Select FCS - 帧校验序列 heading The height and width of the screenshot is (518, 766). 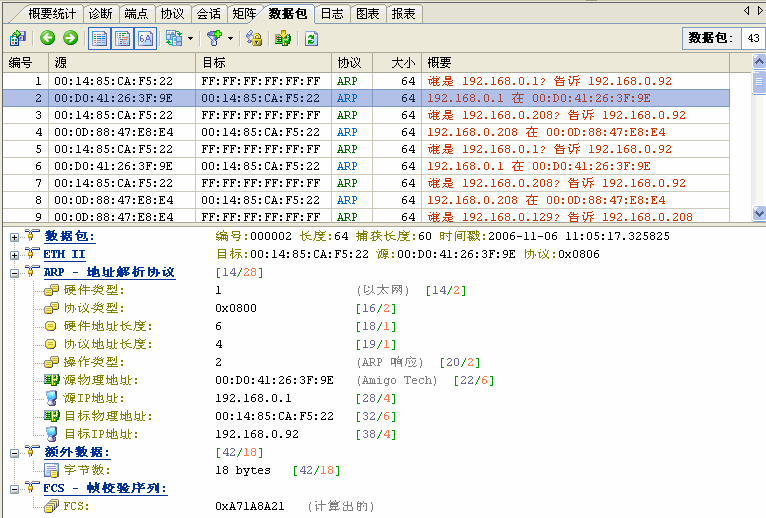105,489
